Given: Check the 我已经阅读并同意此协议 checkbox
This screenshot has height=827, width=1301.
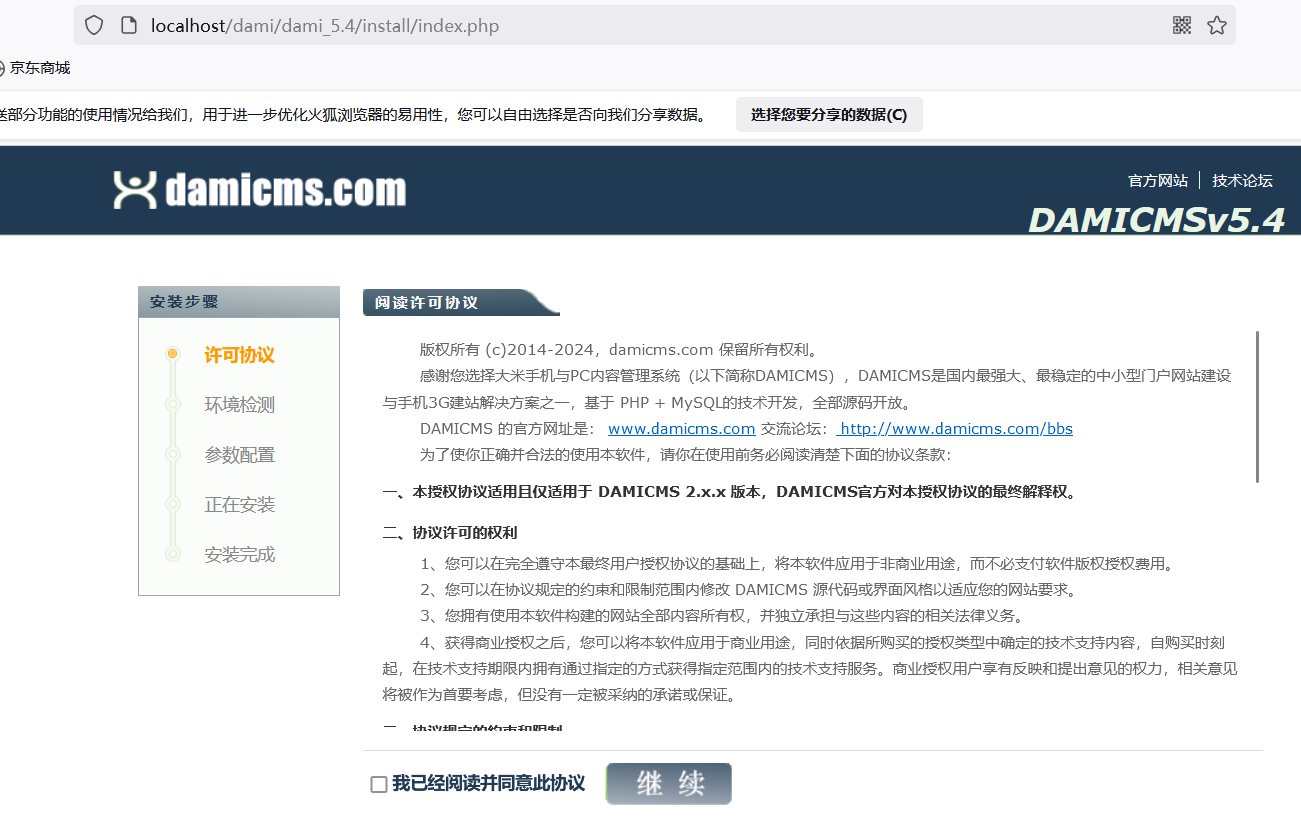Looking at the screenshot, I should point(379,785).
